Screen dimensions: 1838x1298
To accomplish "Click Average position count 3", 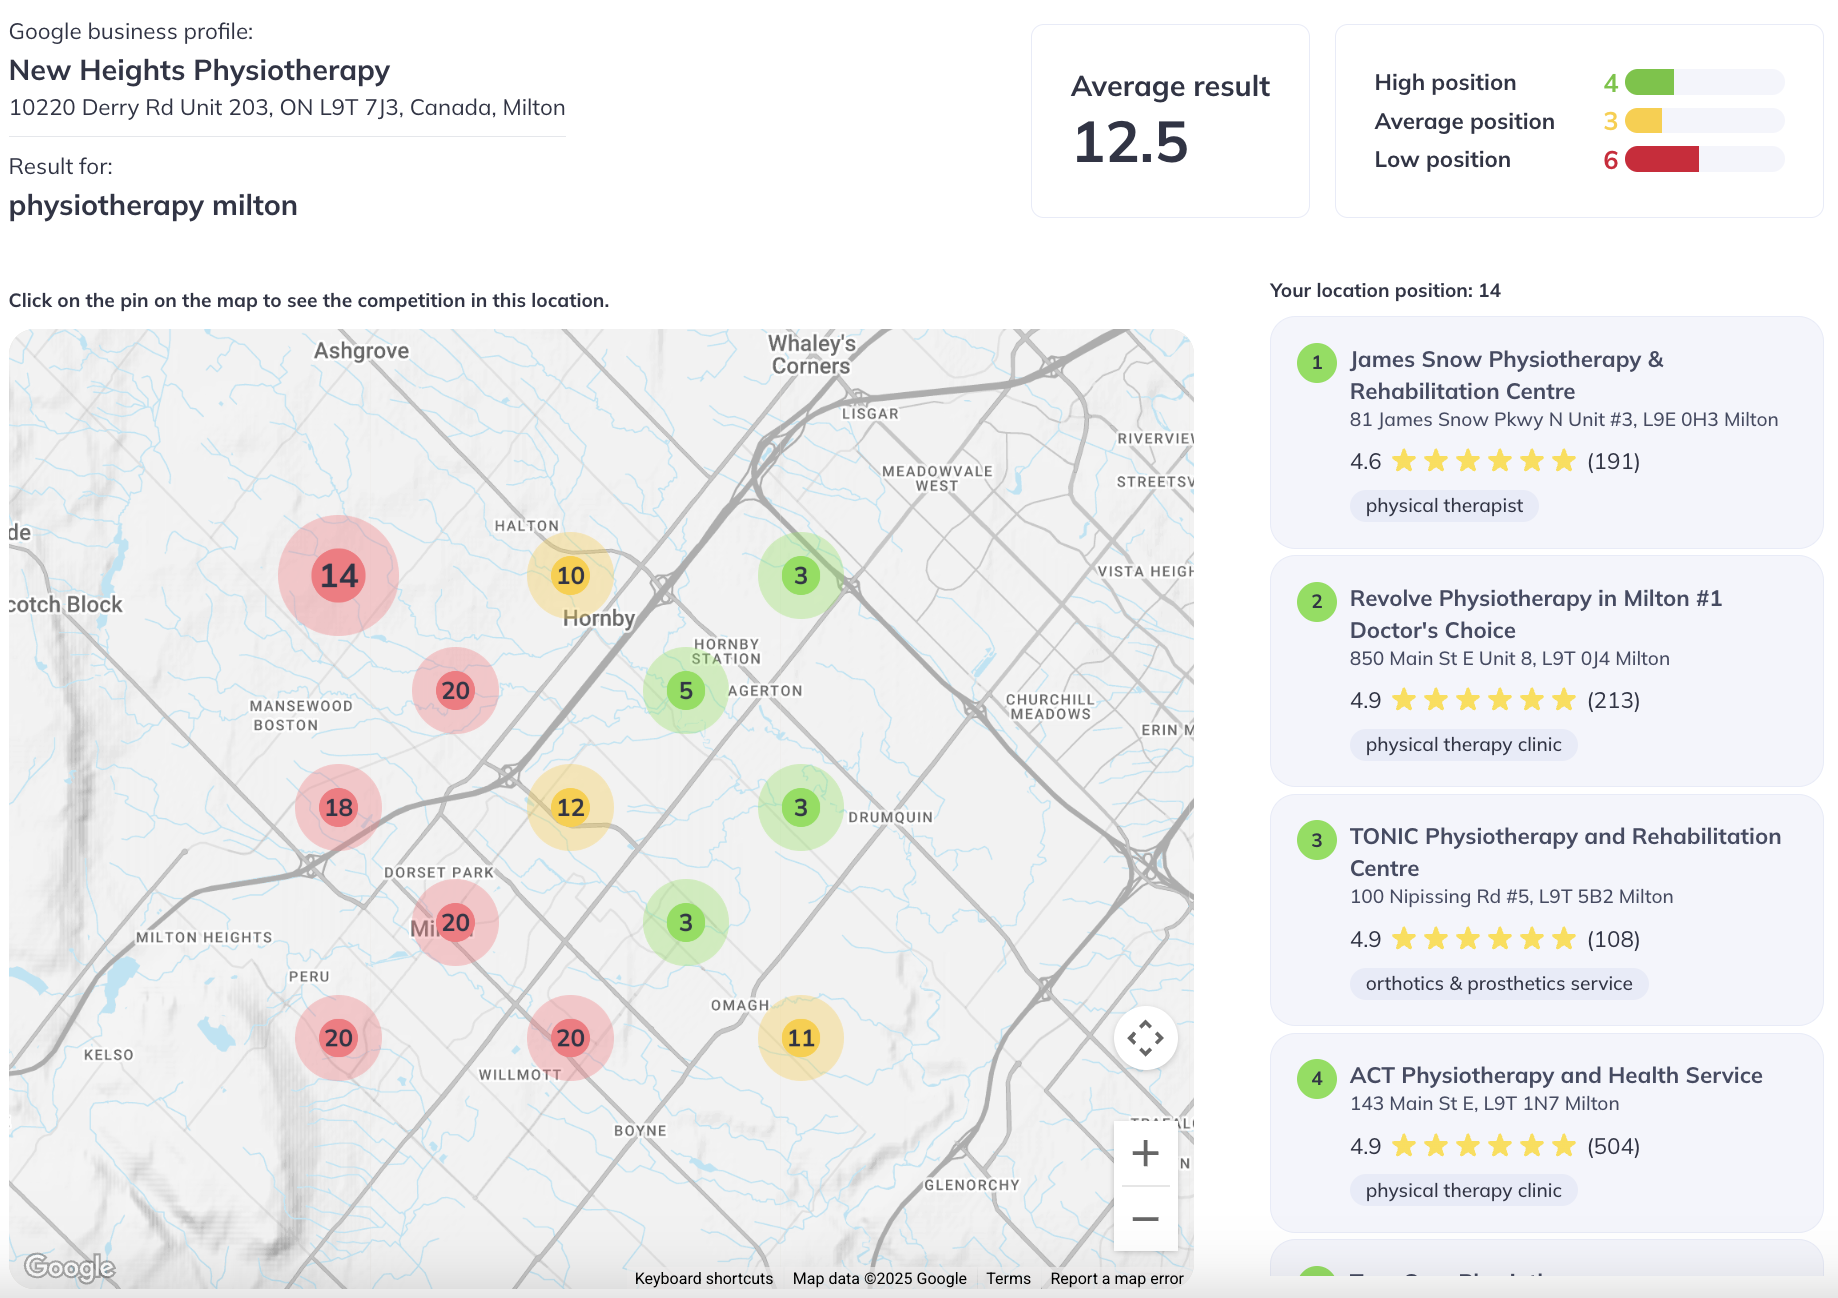I will (x=1610, y=121).
